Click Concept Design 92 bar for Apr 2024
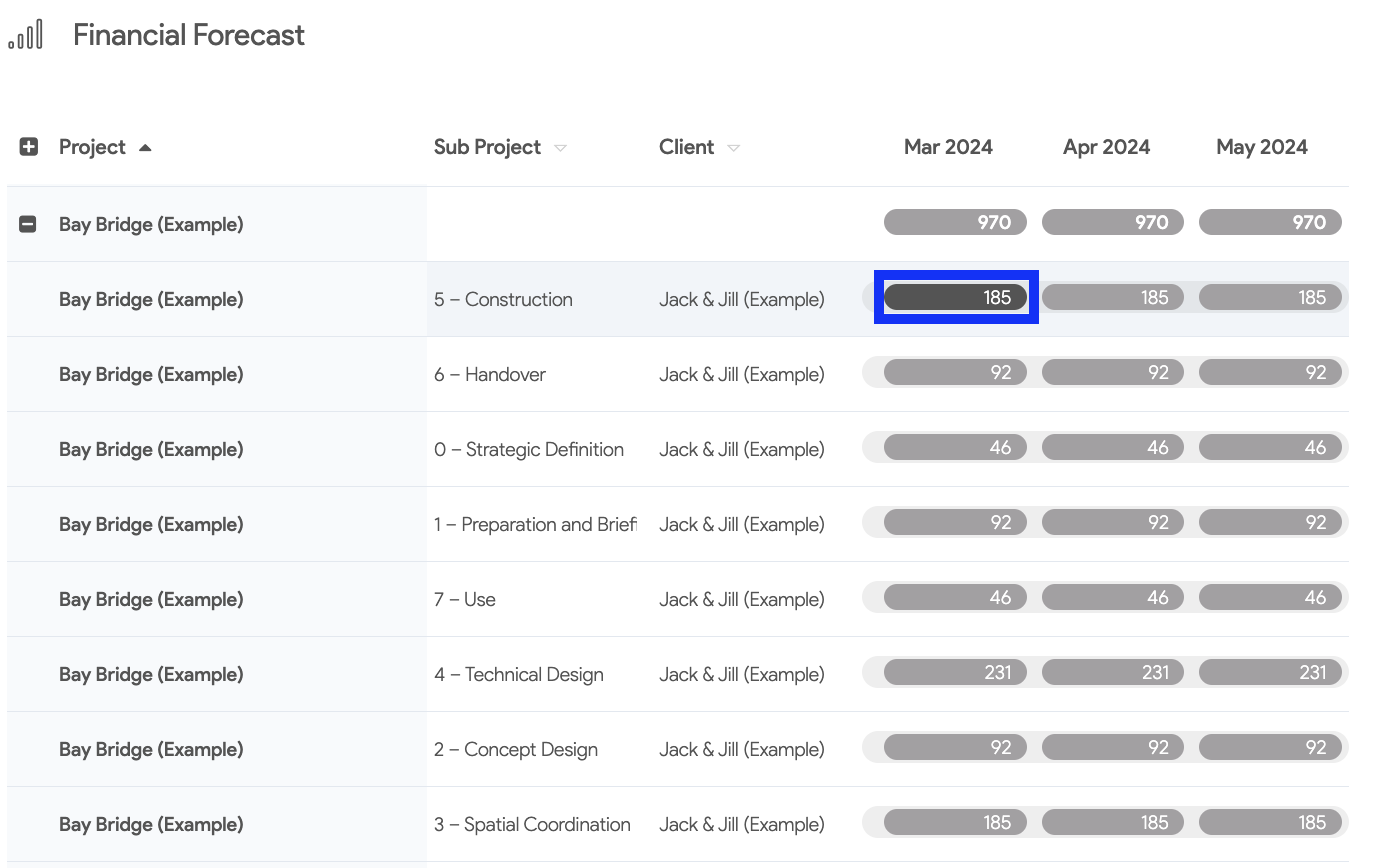The height and width of the screenshot is (868, 1390). pyautogui.click(x=1113, y=747)
